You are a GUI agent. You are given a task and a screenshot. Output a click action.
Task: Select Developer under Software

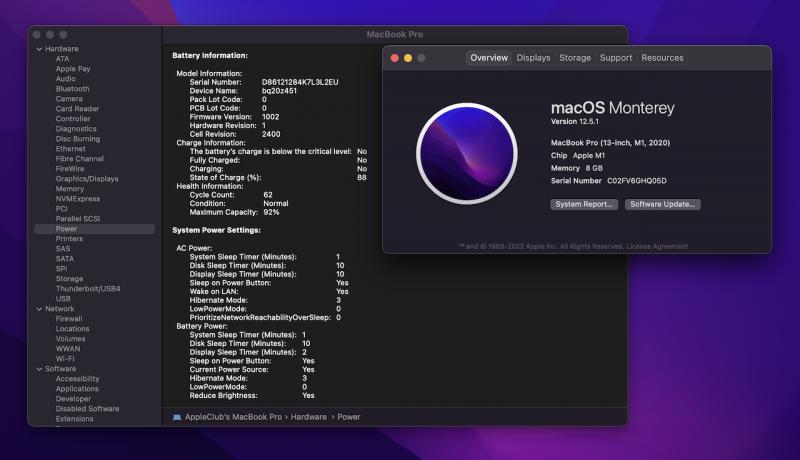pyautogui.click(x=73, y=399)
